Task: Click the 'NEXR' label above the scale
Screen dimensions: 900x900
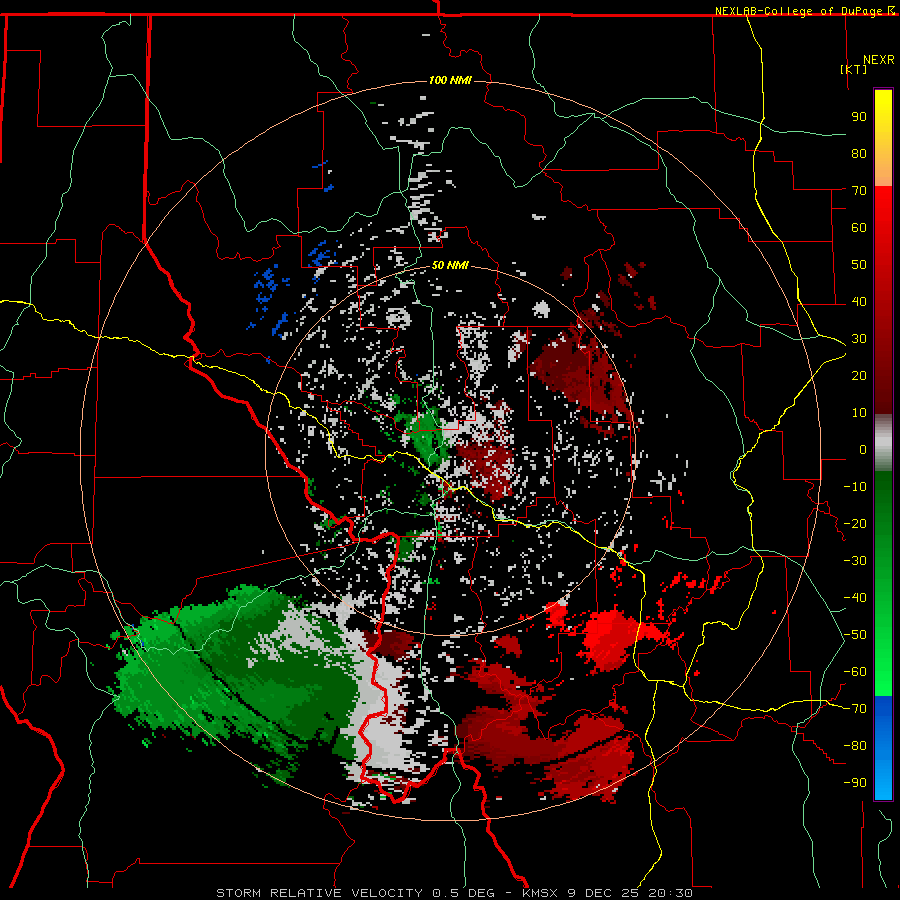Action: [x=879, y=60]
